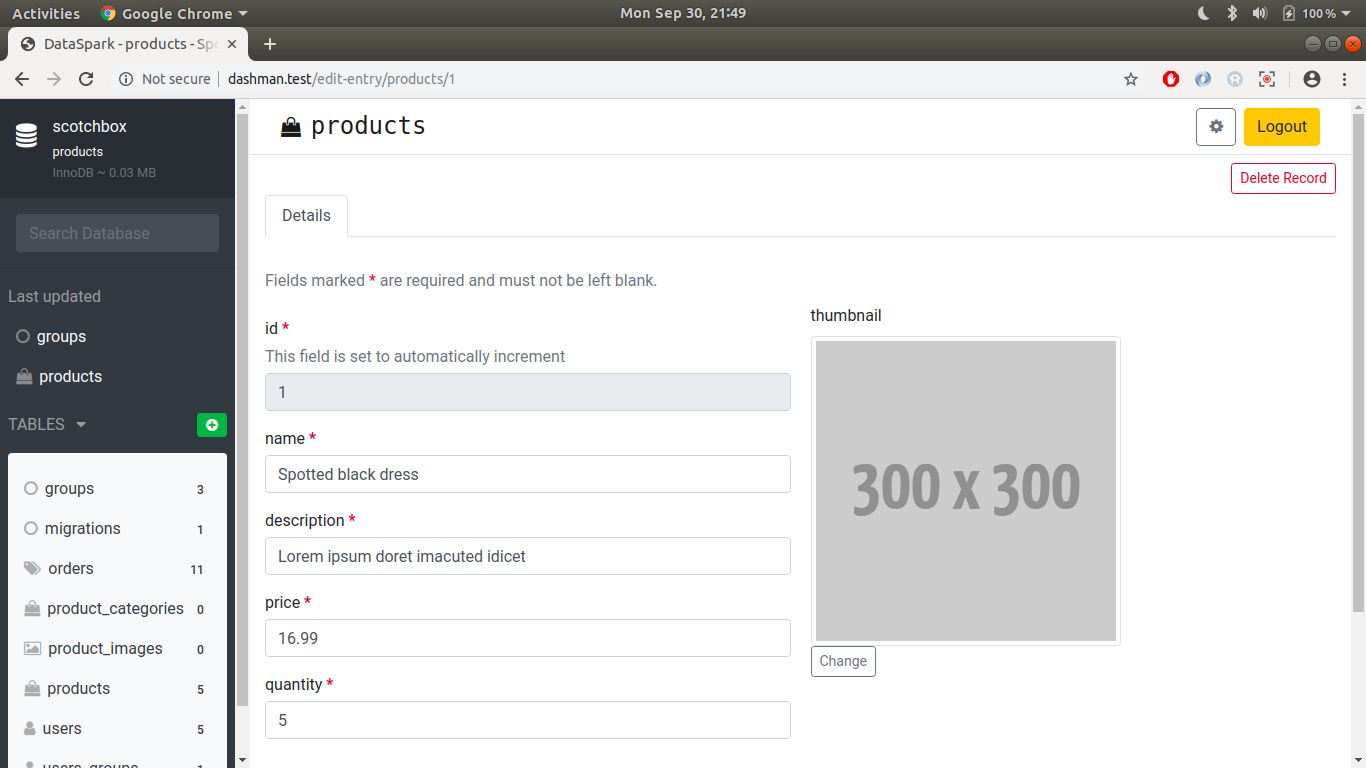Bookmark this page with the star icon
Viewport: 1366px width, 768px height.
pos(1131,79)
